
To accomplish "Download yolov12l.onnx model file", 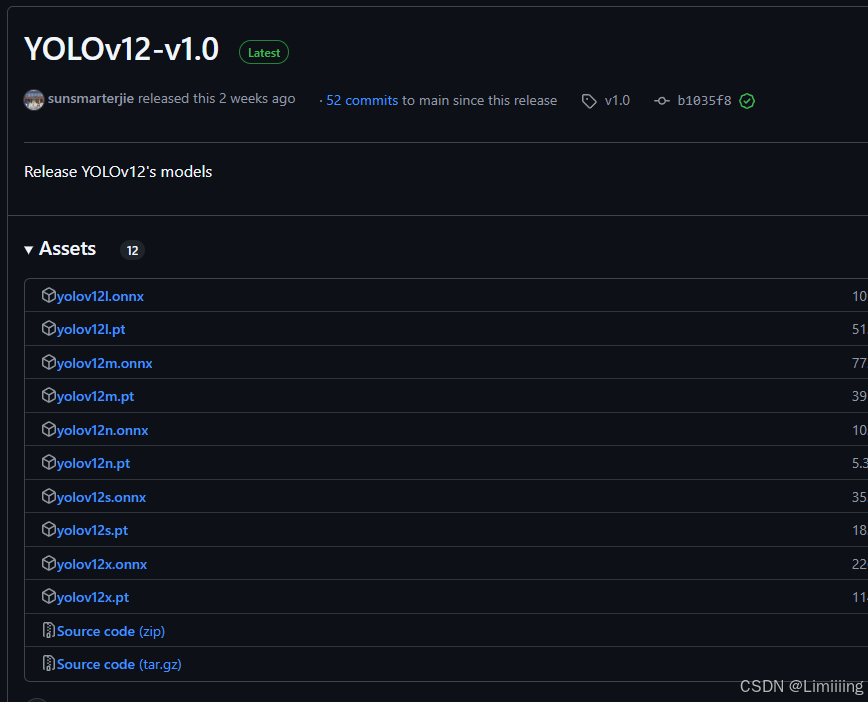I will (100, 296).
